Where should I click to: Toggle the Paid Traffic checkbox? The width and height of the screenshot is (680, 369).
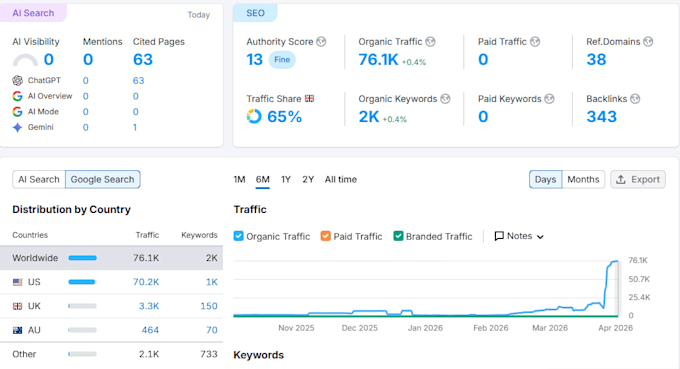[325, 236]
